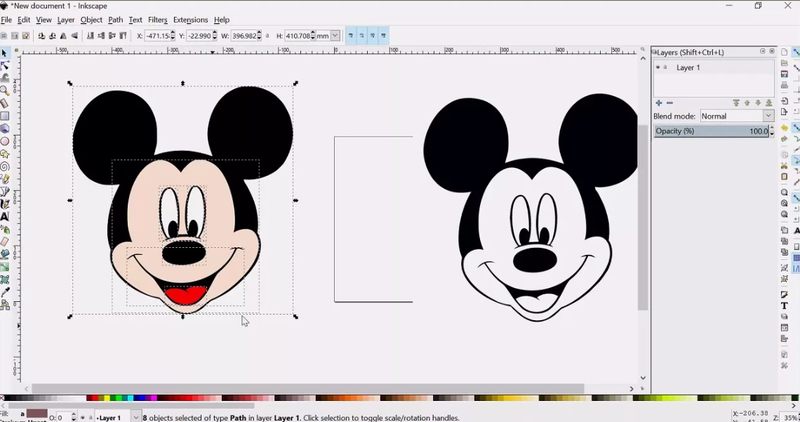Click the fill color indicator swatch
This screenshot has height=422, width=800.
(37, 413)
